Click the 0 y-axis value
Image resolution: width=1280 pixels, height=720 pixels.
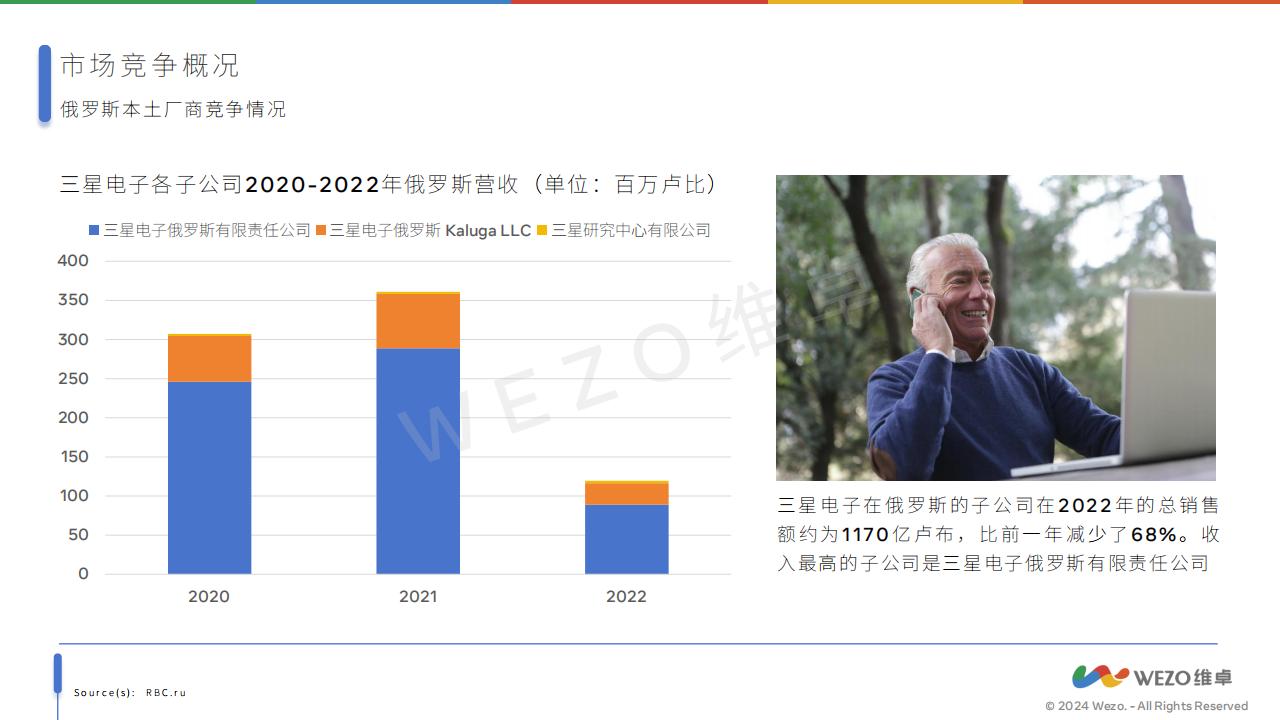click(x=84, y=574)
